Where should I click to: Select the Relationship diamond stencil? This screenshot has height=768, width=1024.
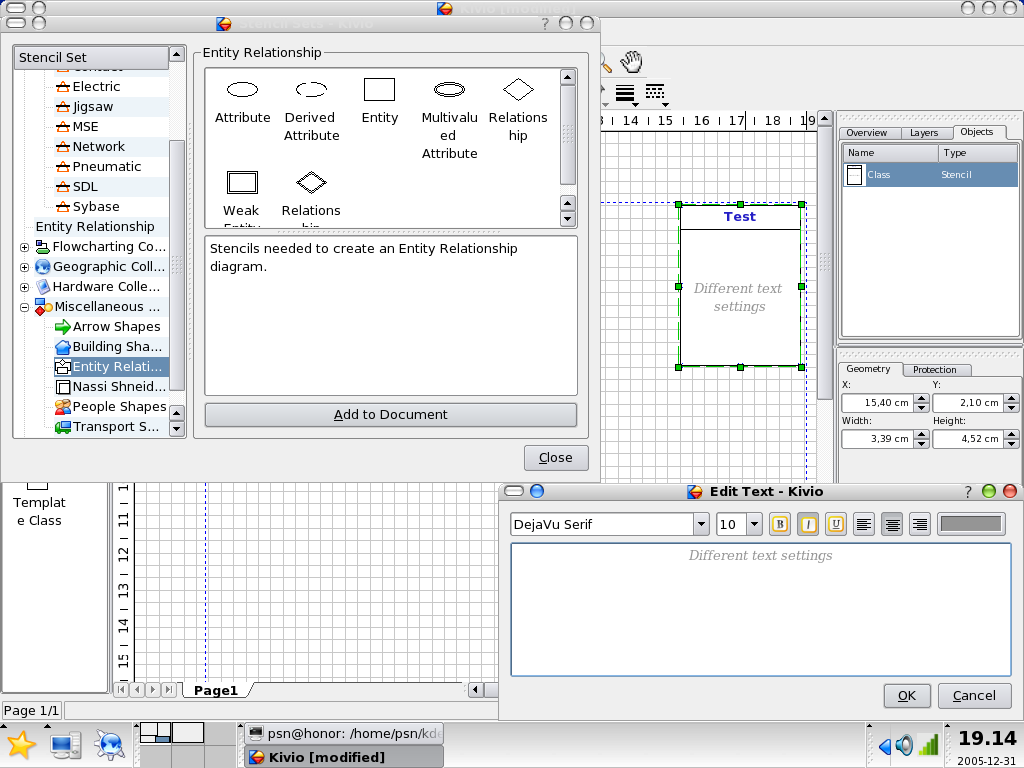pos(519,110)
